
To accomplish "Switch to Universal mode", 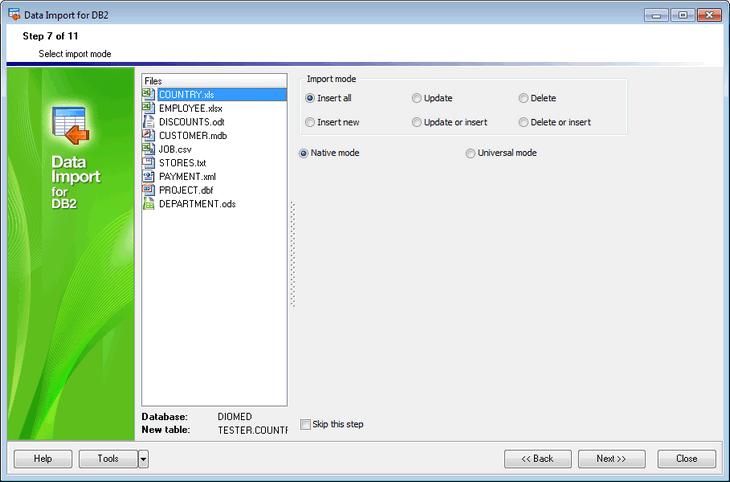I will coord(471,153).
